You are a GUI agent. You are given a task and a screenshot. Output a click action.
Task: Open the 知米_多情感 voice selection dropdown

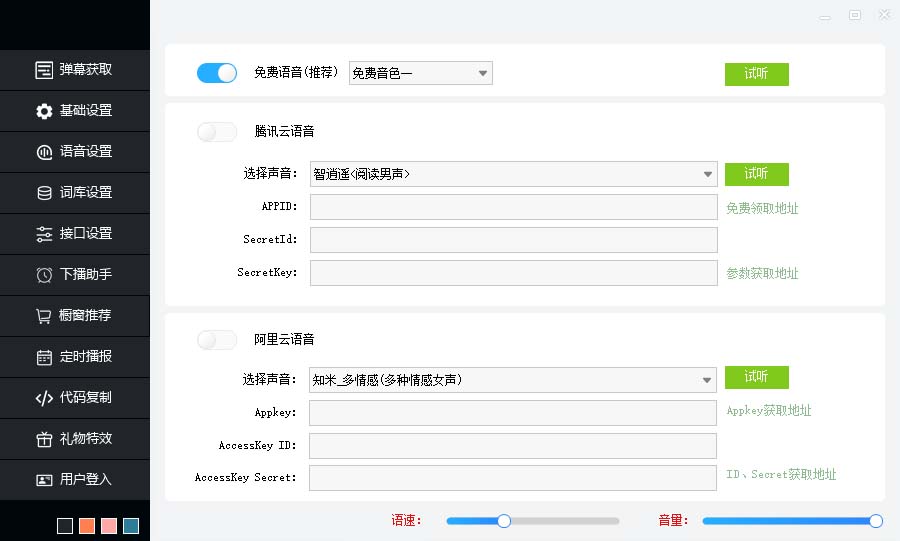point(512,380)
